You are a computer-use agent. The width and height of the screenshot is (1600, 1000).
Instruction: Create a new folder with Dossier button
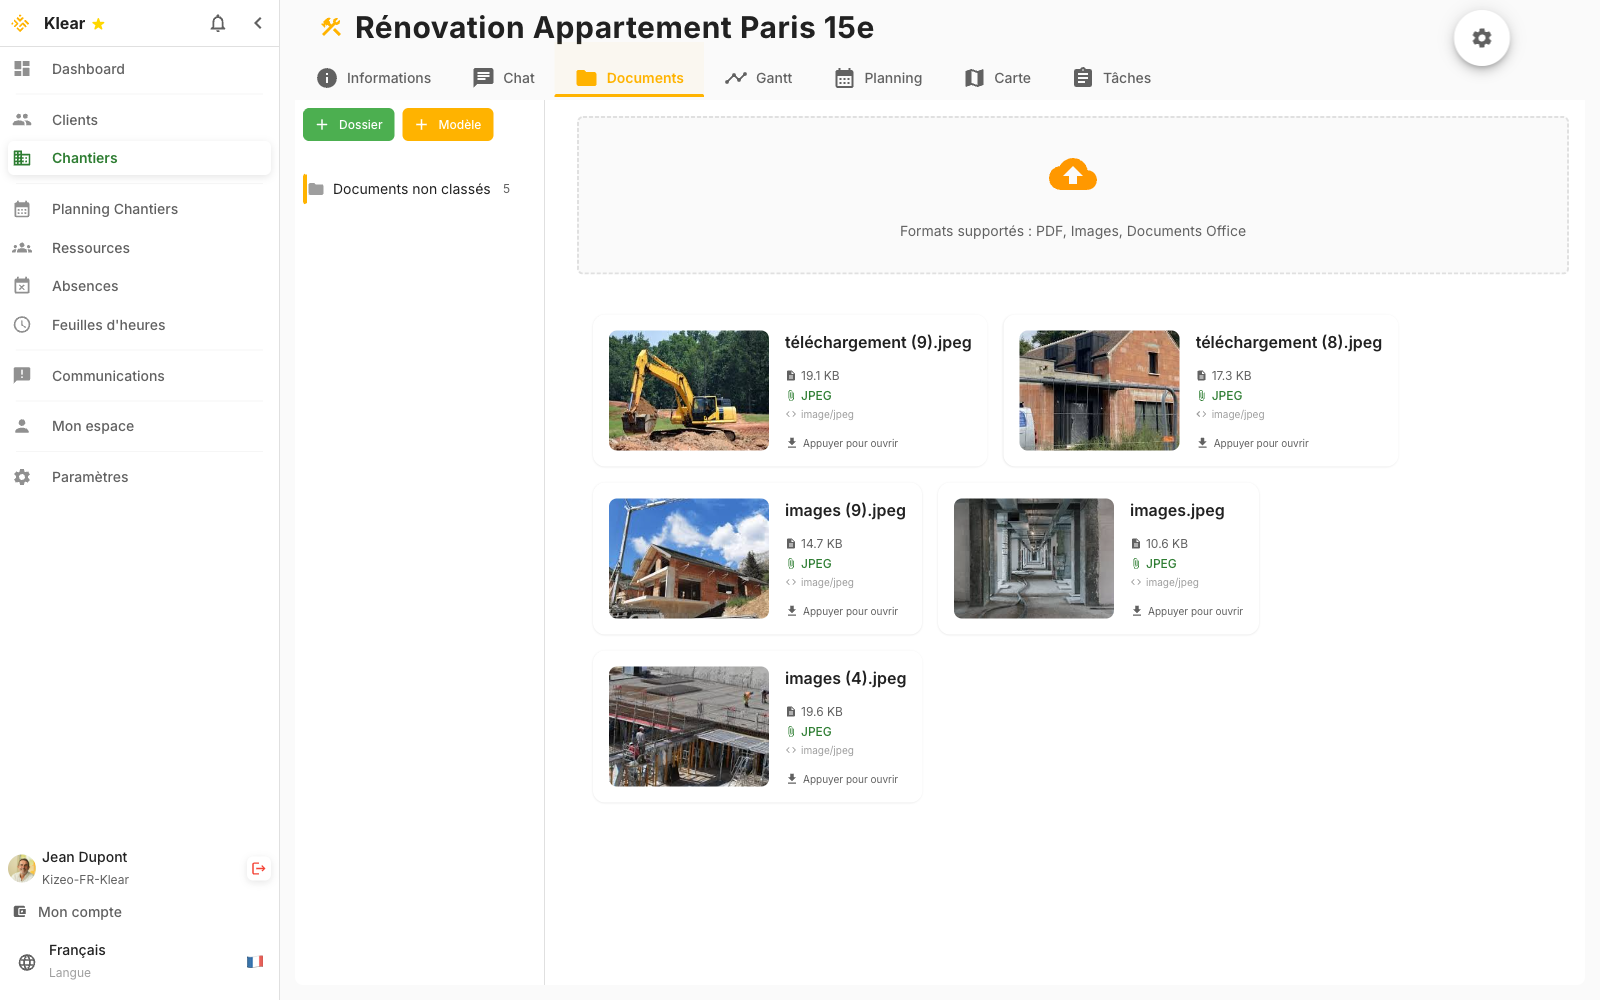pos(349,125)
